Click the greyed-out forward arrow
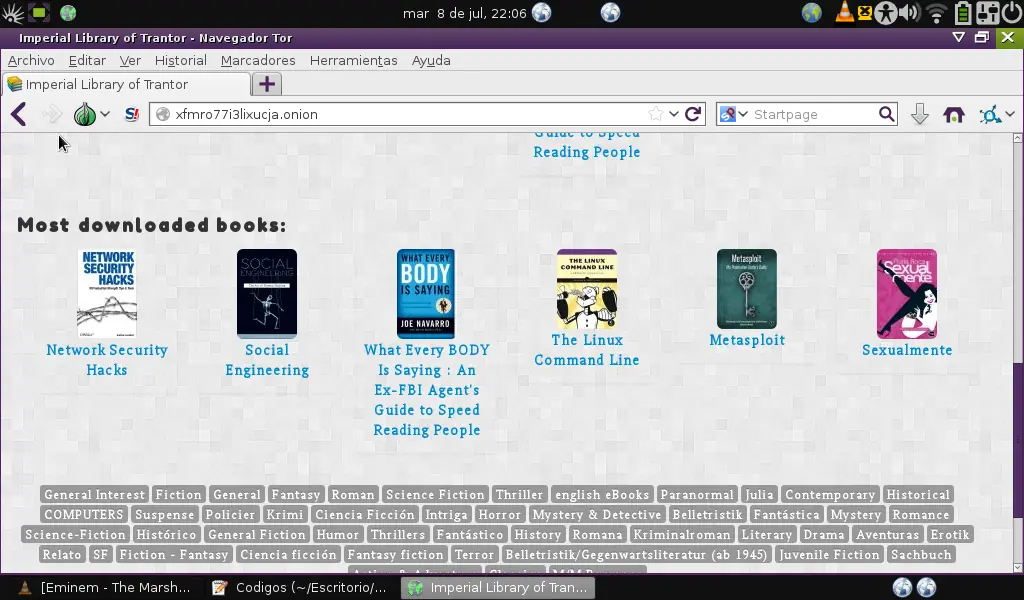The image size is (1024, 600). [x=52, y=114]
